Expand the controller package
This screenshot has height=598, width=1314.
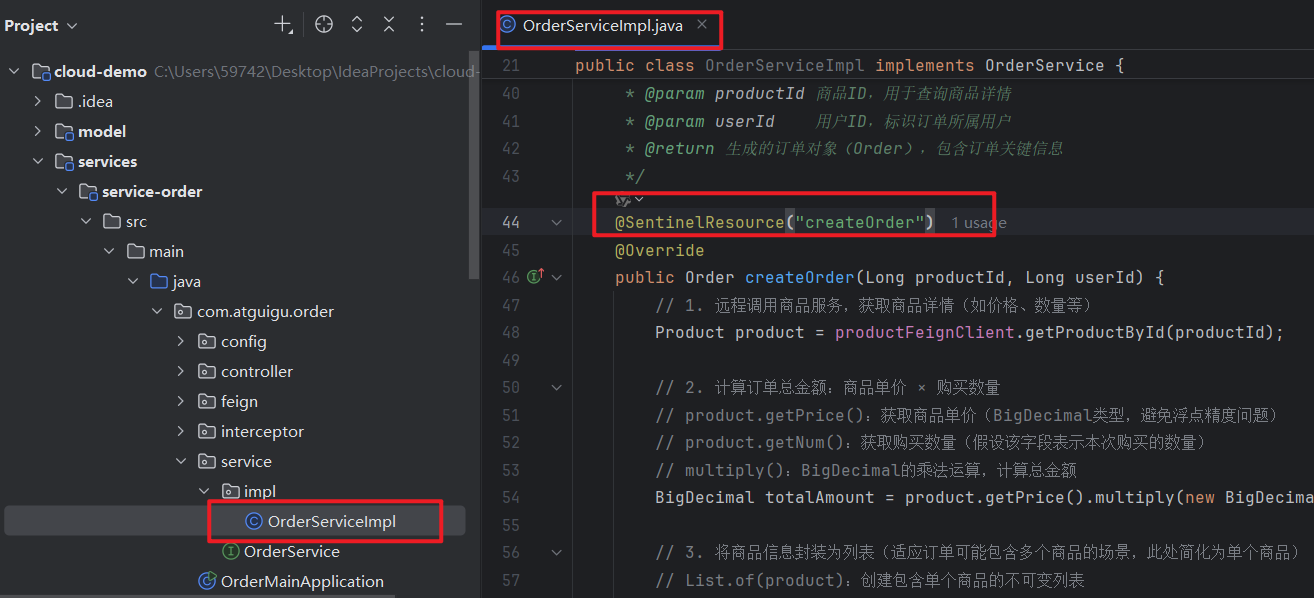pyautogui.click(x=181, y=371)
